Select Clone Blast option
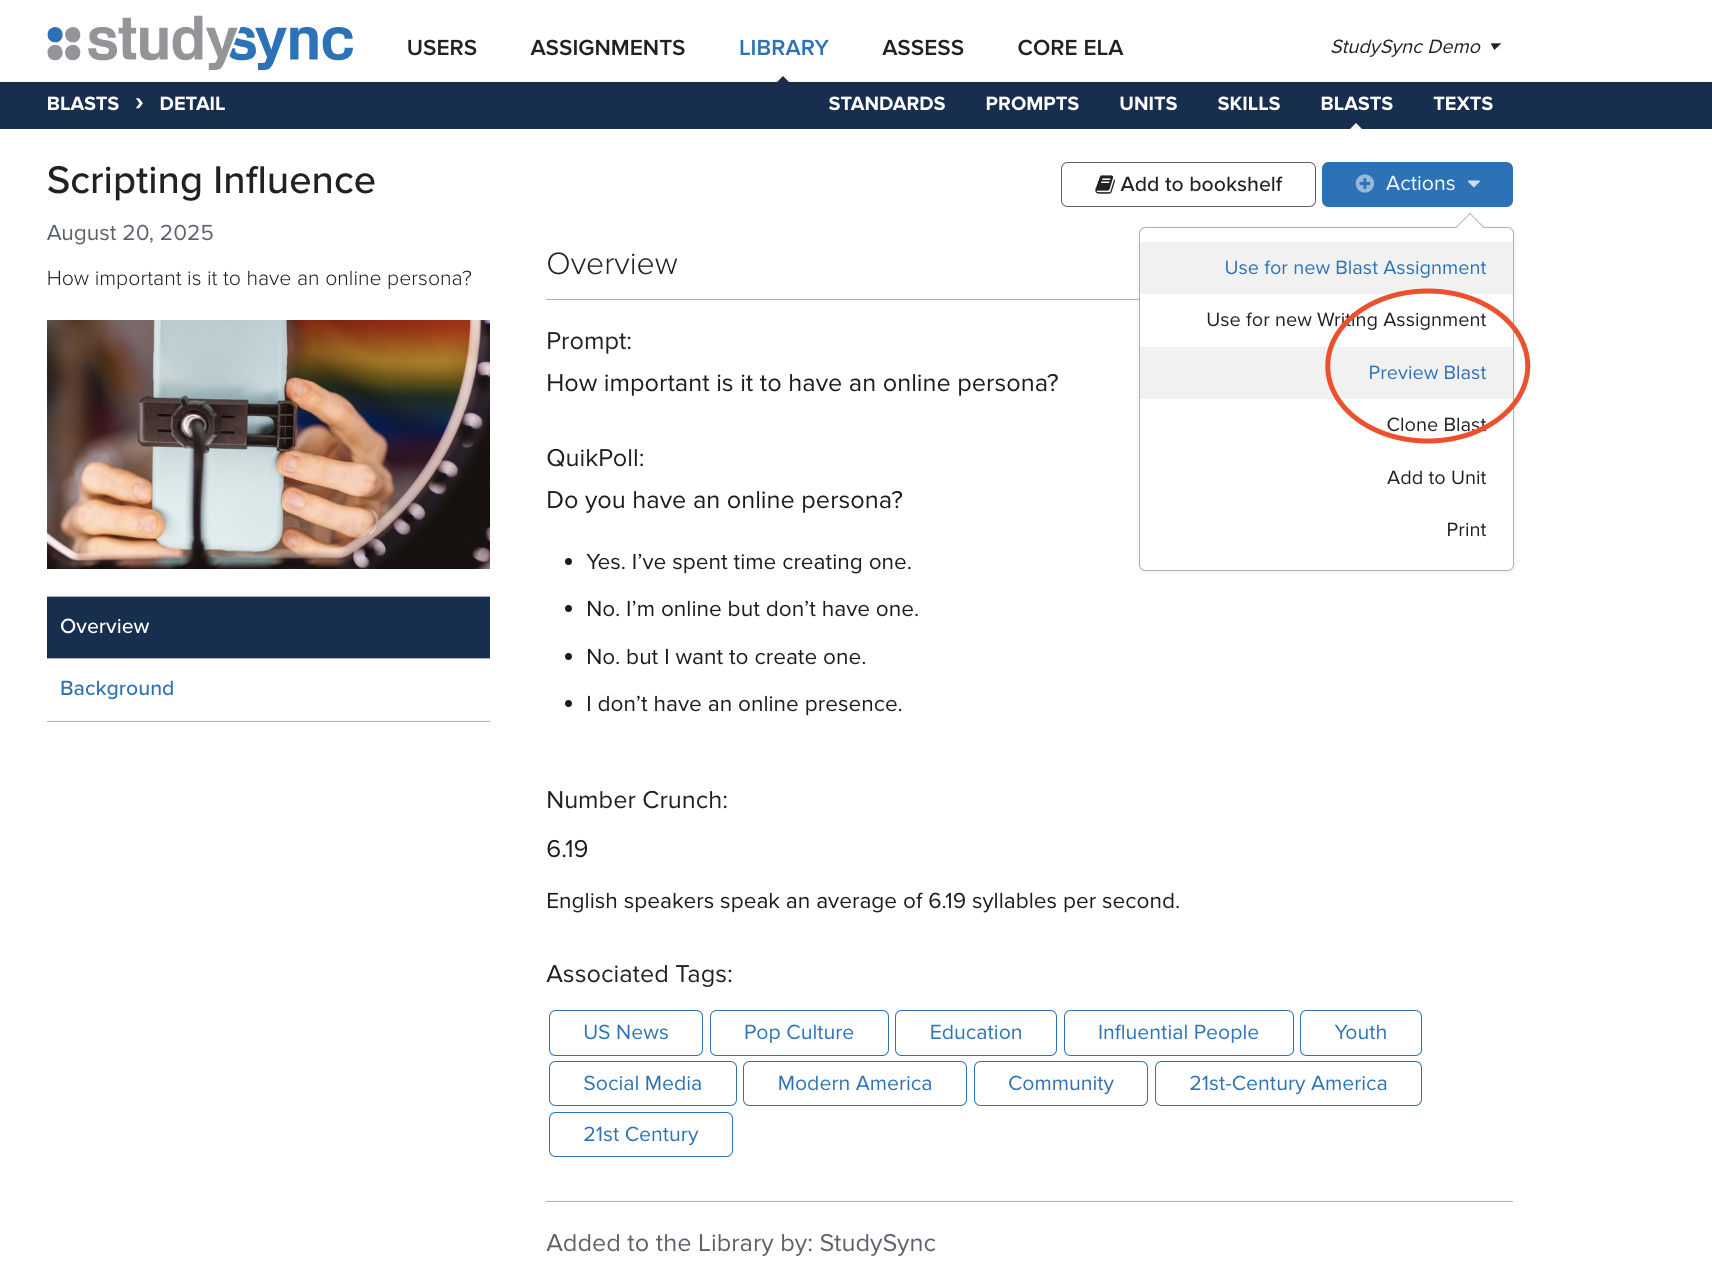 pyautogui.click(x=1435, y=425)
